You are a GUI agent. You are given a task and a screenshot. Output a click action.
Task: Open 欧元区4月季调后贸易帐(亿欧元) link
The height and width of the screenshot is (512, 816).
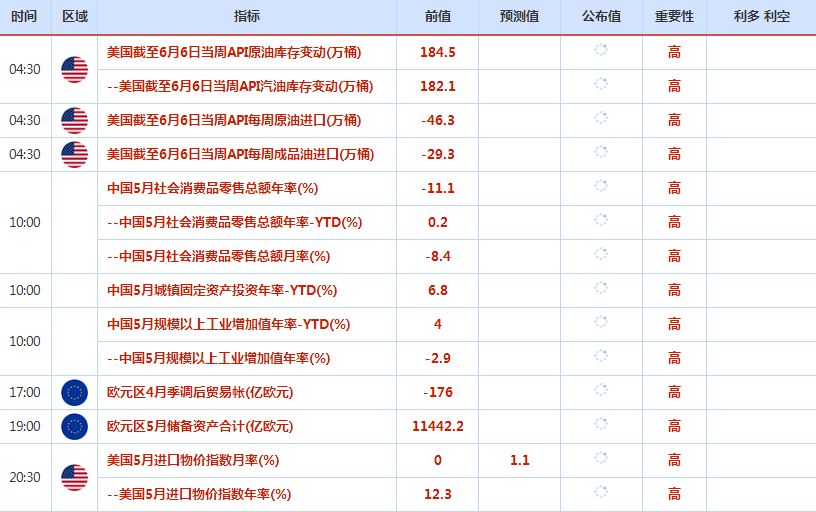point(200,392)
